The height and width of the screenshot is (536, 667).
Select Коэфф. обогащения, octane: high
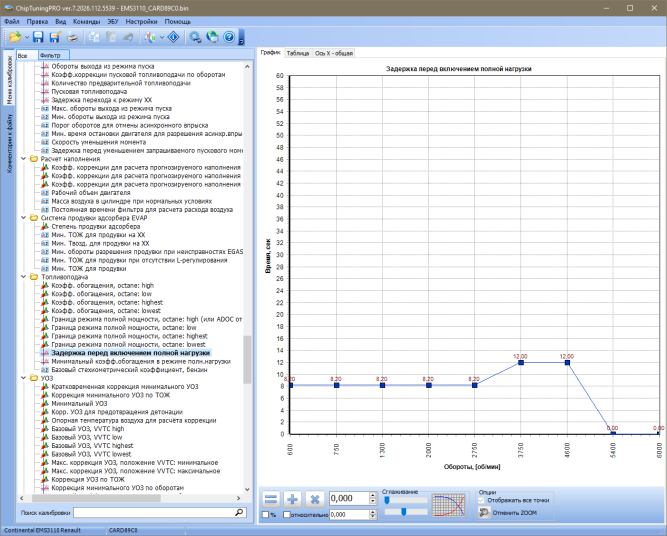103,285
